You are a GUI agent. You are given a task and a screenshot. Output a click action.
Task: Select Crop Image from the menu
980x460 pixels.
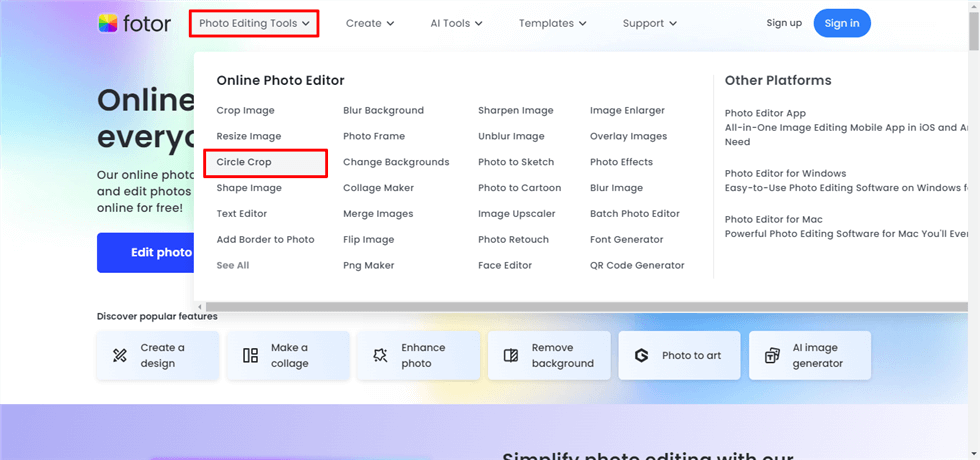click(246, 111)
